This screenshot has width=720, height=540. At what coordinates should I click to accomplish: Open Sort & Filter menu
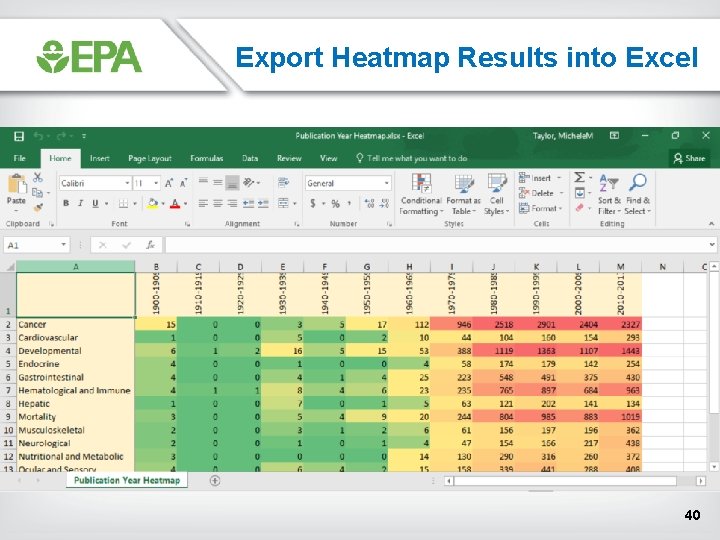click(609, 195)
